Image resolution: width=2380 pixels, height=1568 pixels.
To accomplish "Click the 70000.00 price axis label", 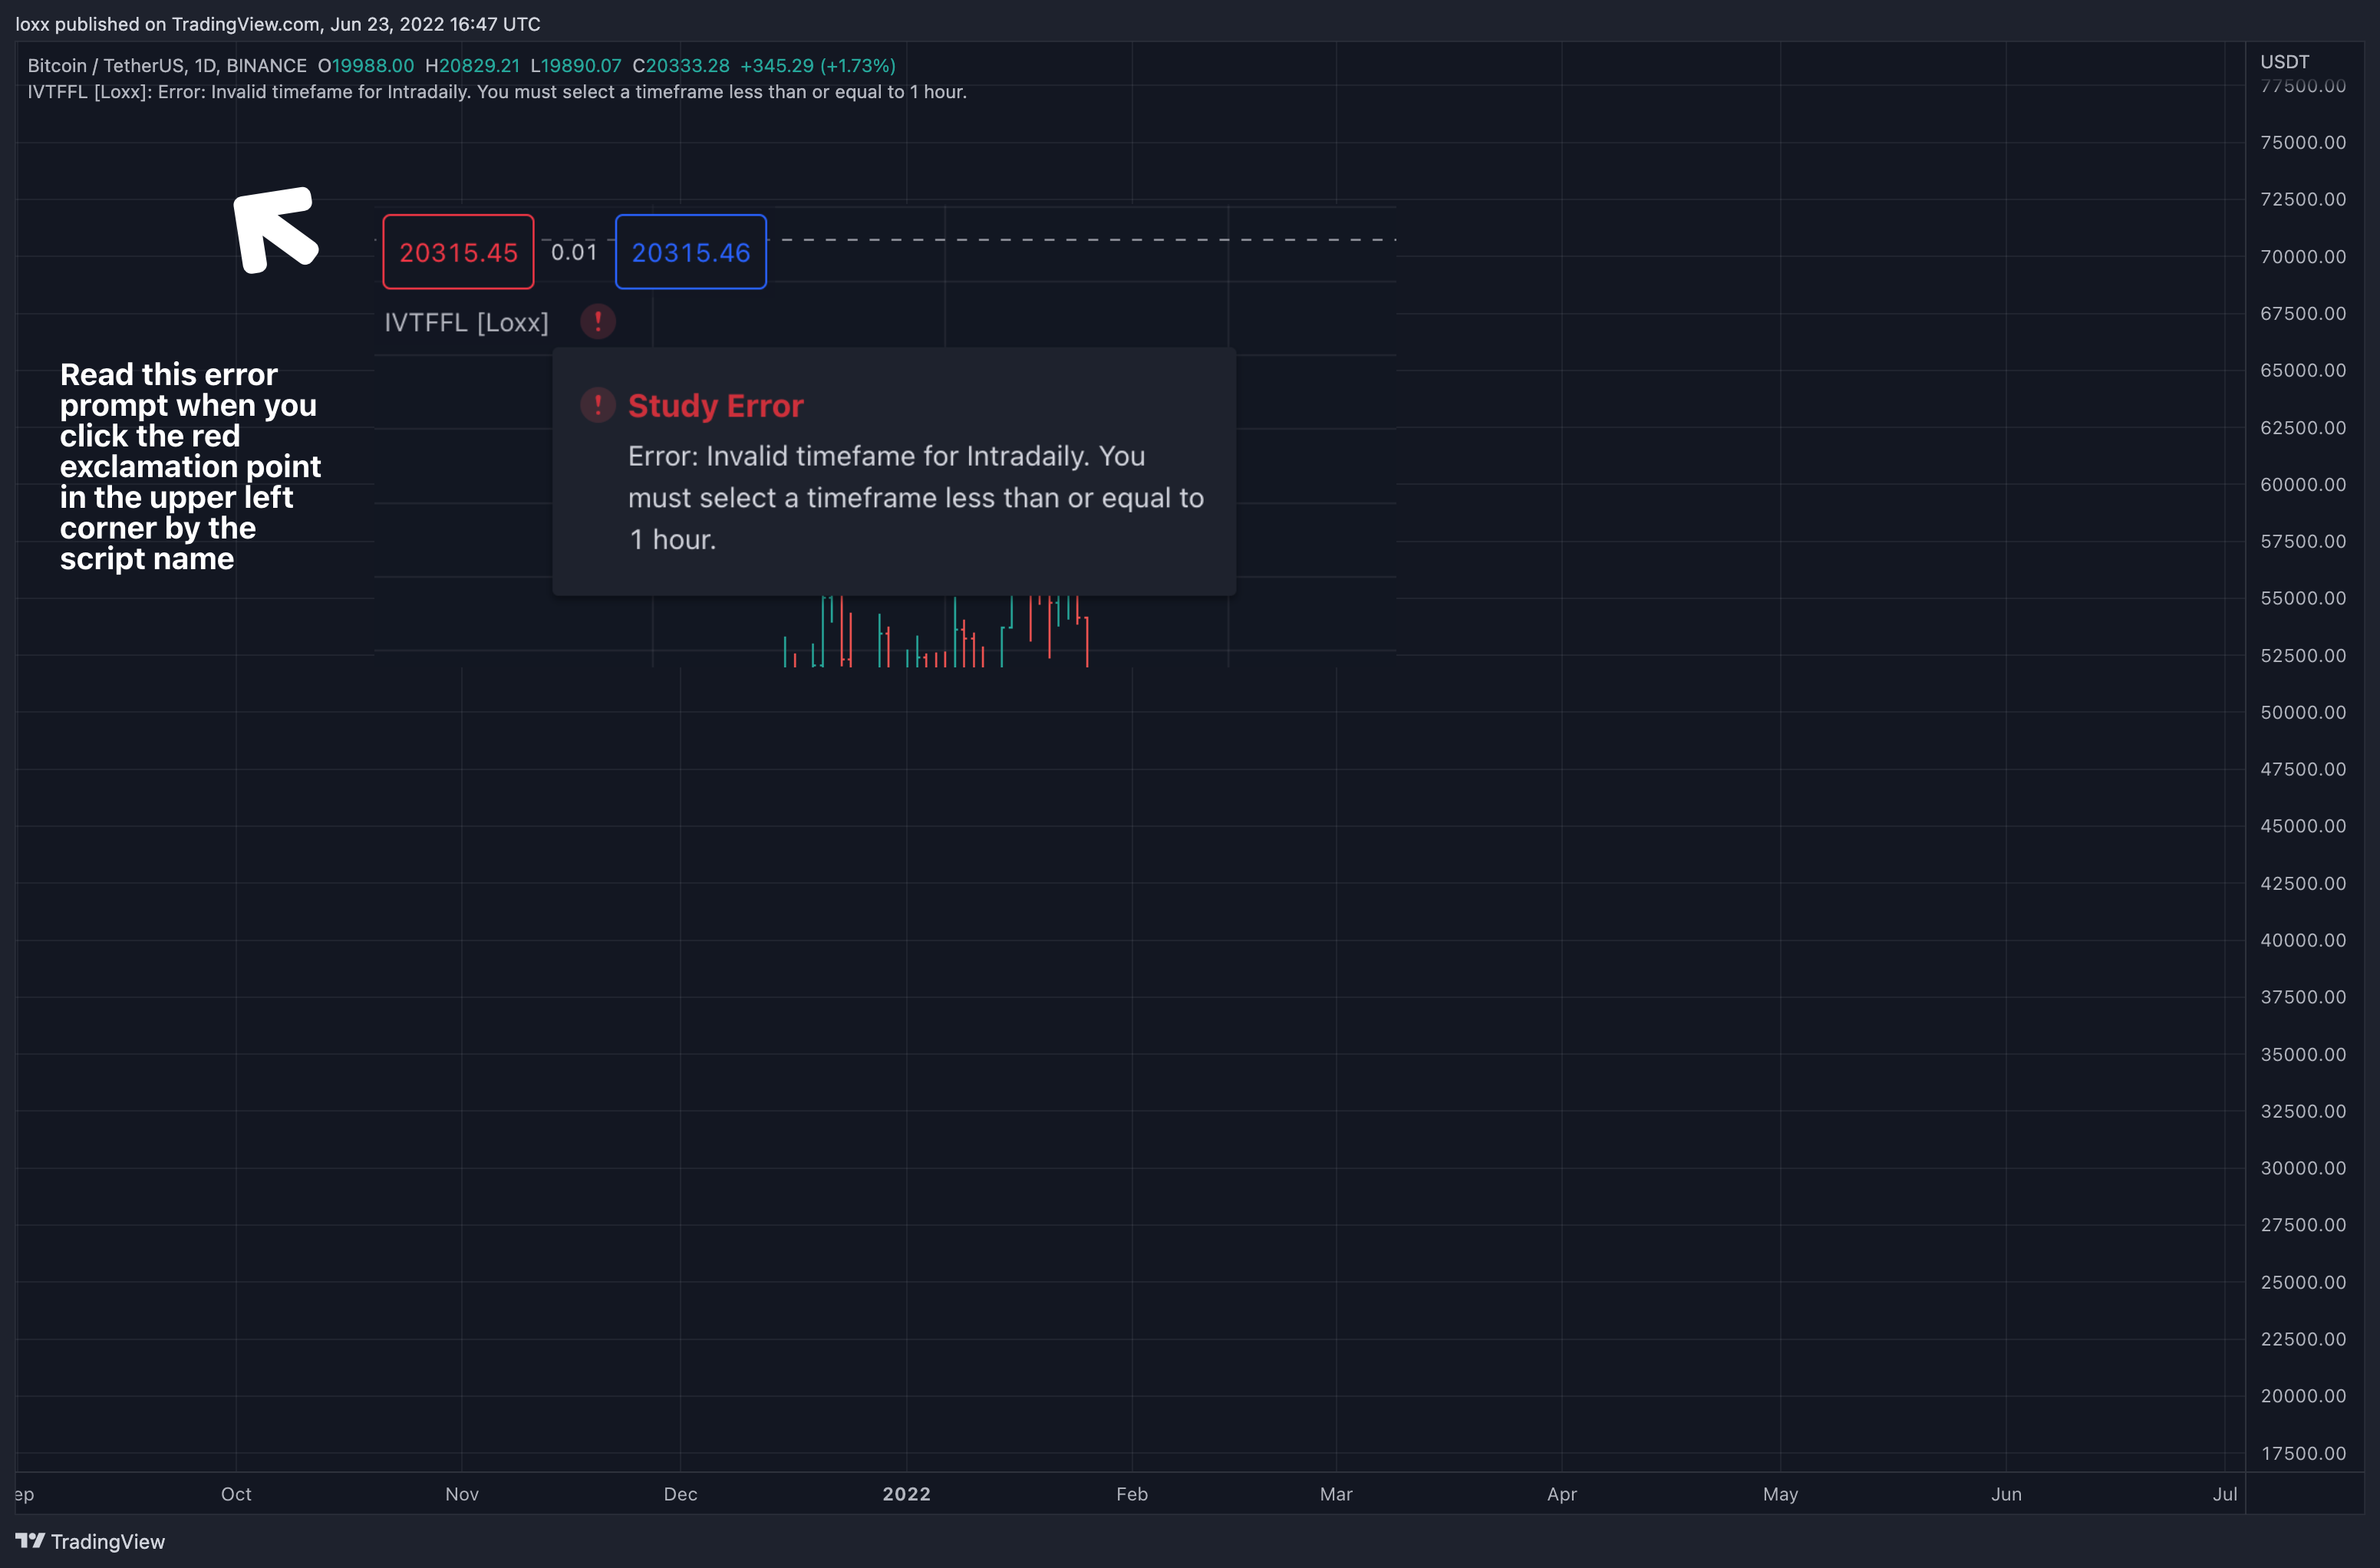I will pos(2303,257).
